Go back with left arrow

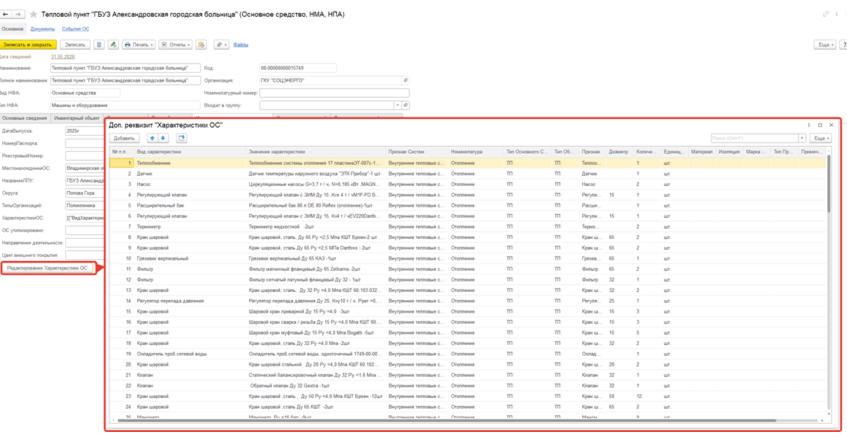[5, 14]
